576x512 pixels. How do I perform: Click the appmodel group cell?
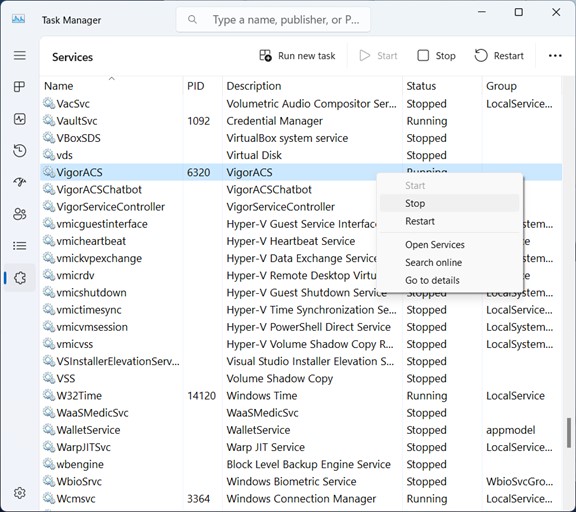[x=511, y=430]
